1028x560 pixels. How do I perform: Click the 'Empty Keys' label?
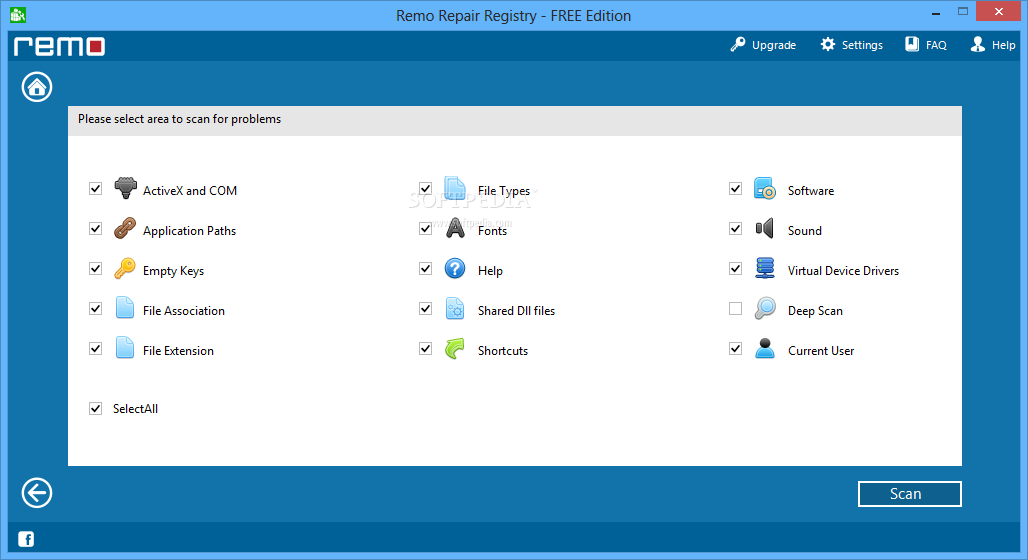click(x=173, y=271)
